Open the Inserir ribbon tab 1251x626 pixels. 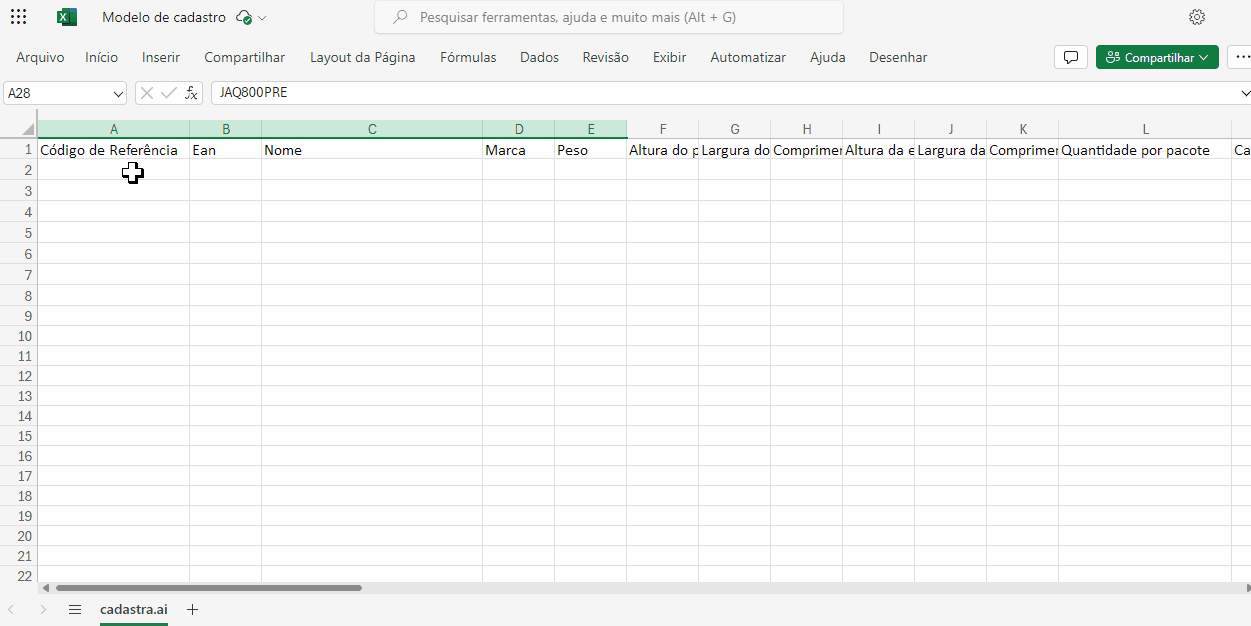(x=161, y=57)
